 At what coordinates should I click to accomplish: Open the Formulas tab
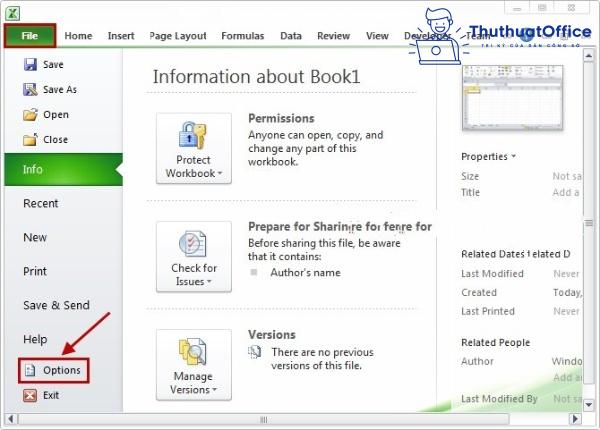click(x=243, y=36)
